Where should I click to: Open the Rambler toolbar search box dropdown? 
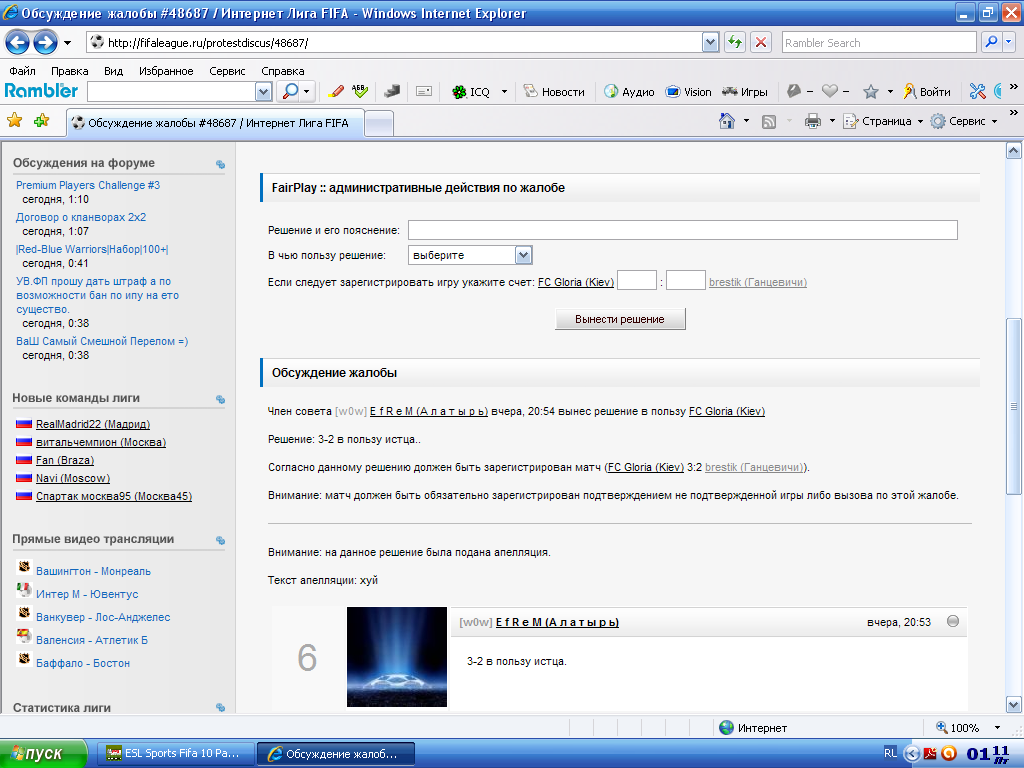263,91
